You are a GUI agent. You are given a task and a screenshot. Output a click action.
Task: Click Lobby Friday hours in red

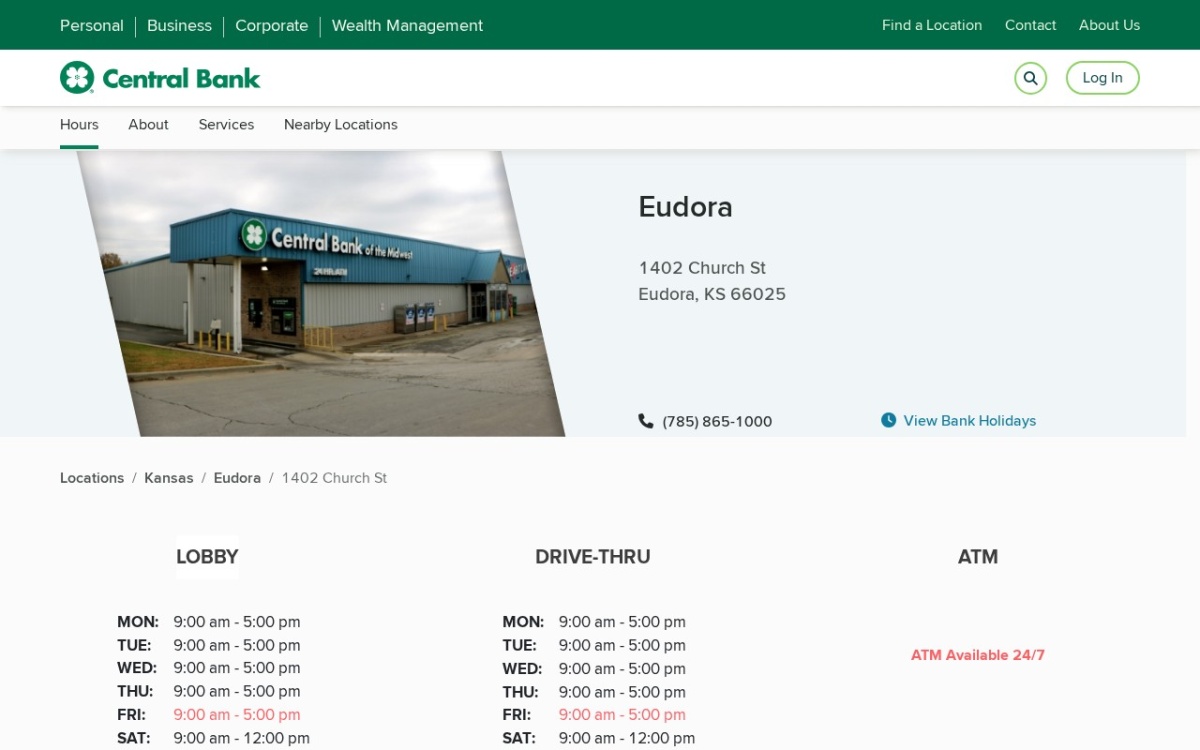pos(237,715)
